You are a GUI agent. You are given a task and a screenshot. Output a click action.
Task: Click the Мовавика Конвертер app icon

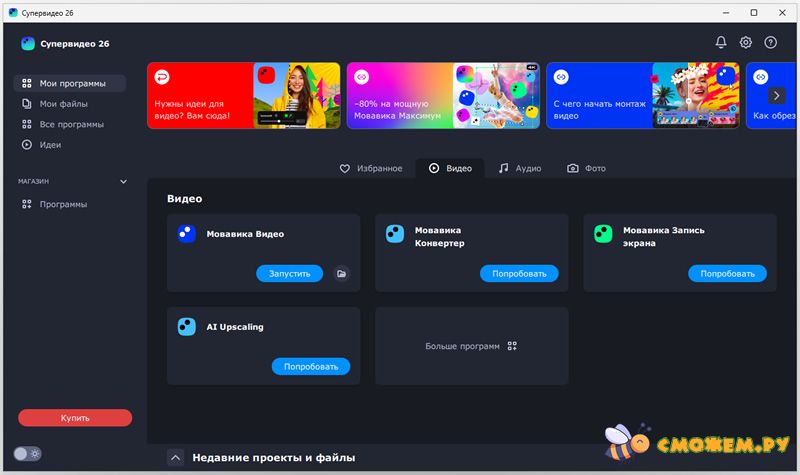tap(395, 234)
